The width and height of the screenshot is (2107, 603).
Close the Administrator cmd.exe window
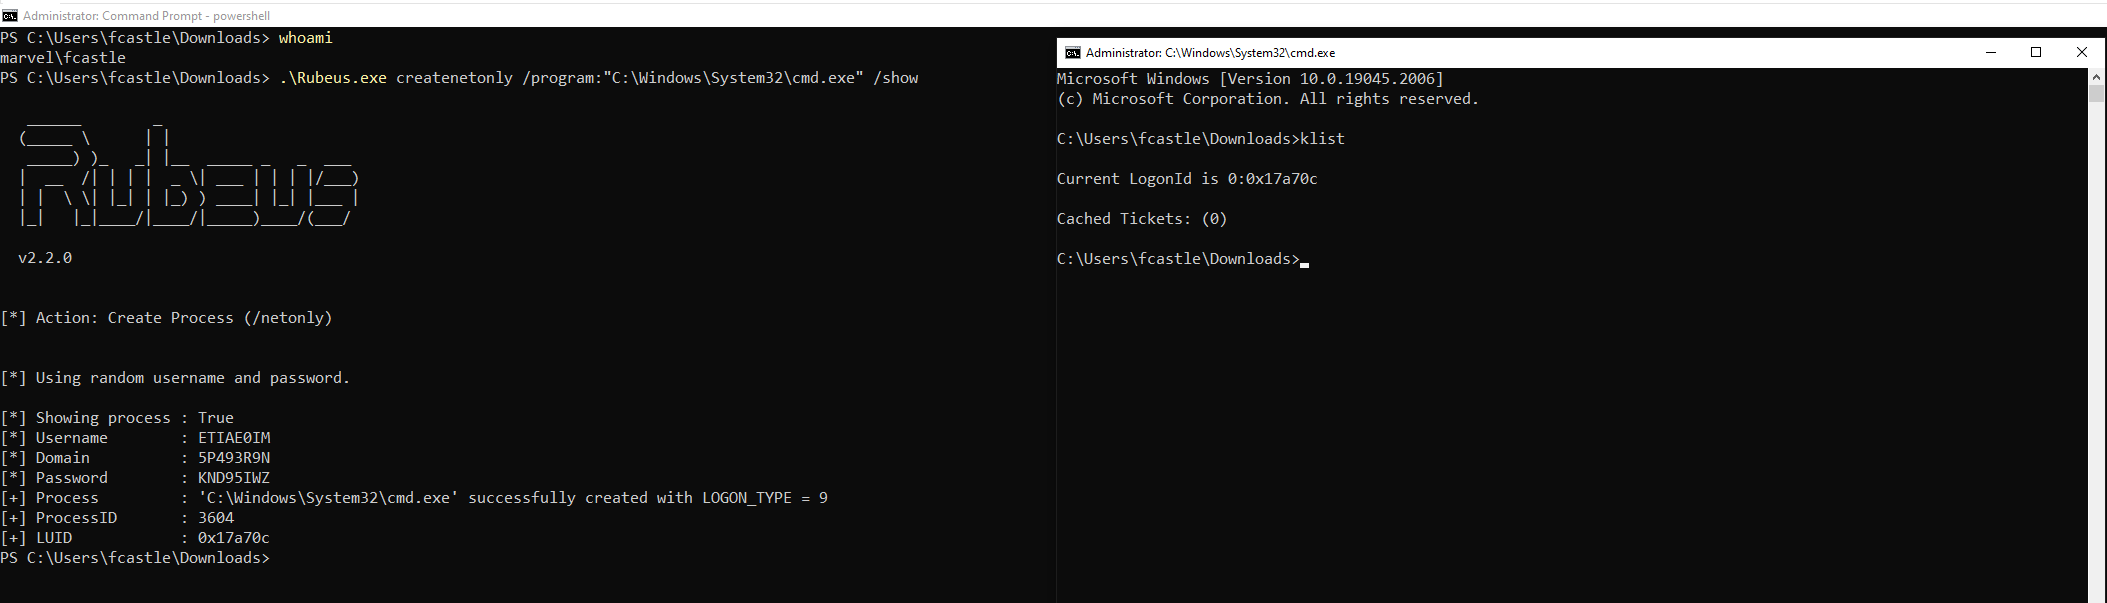[2082, 53]
